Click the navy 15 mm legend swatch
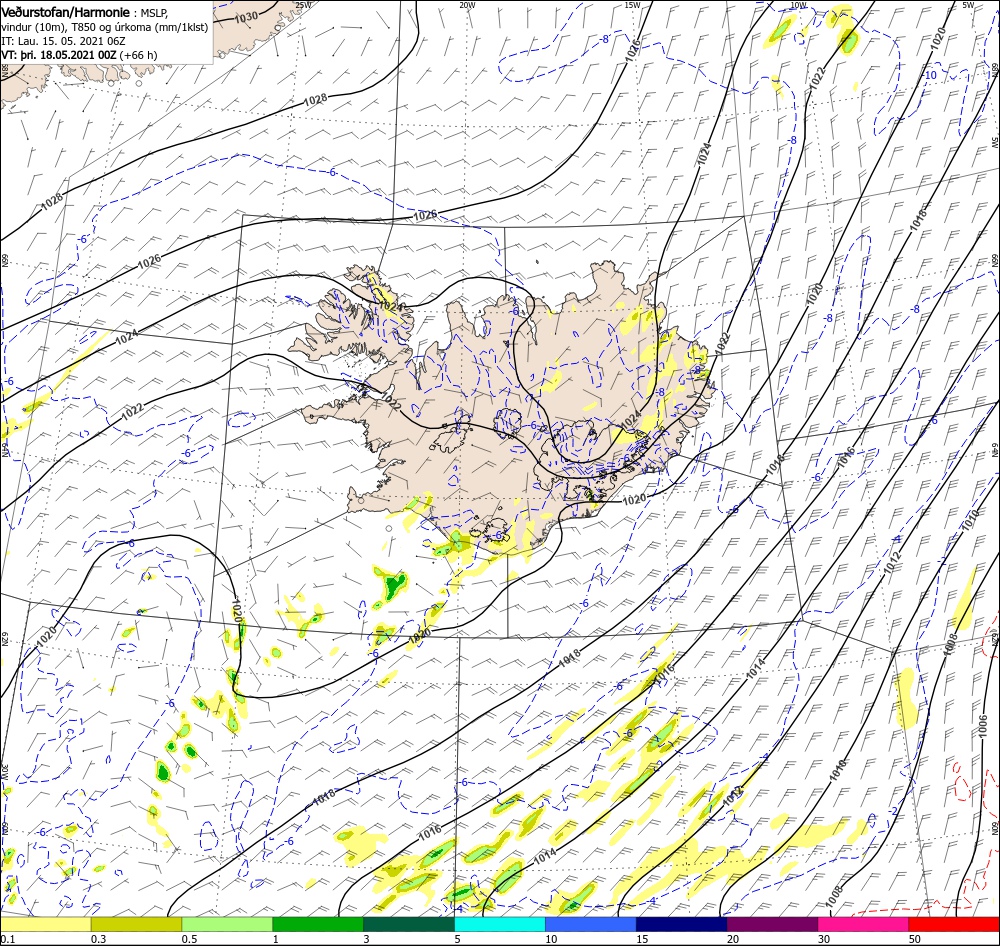 point(682,924)
